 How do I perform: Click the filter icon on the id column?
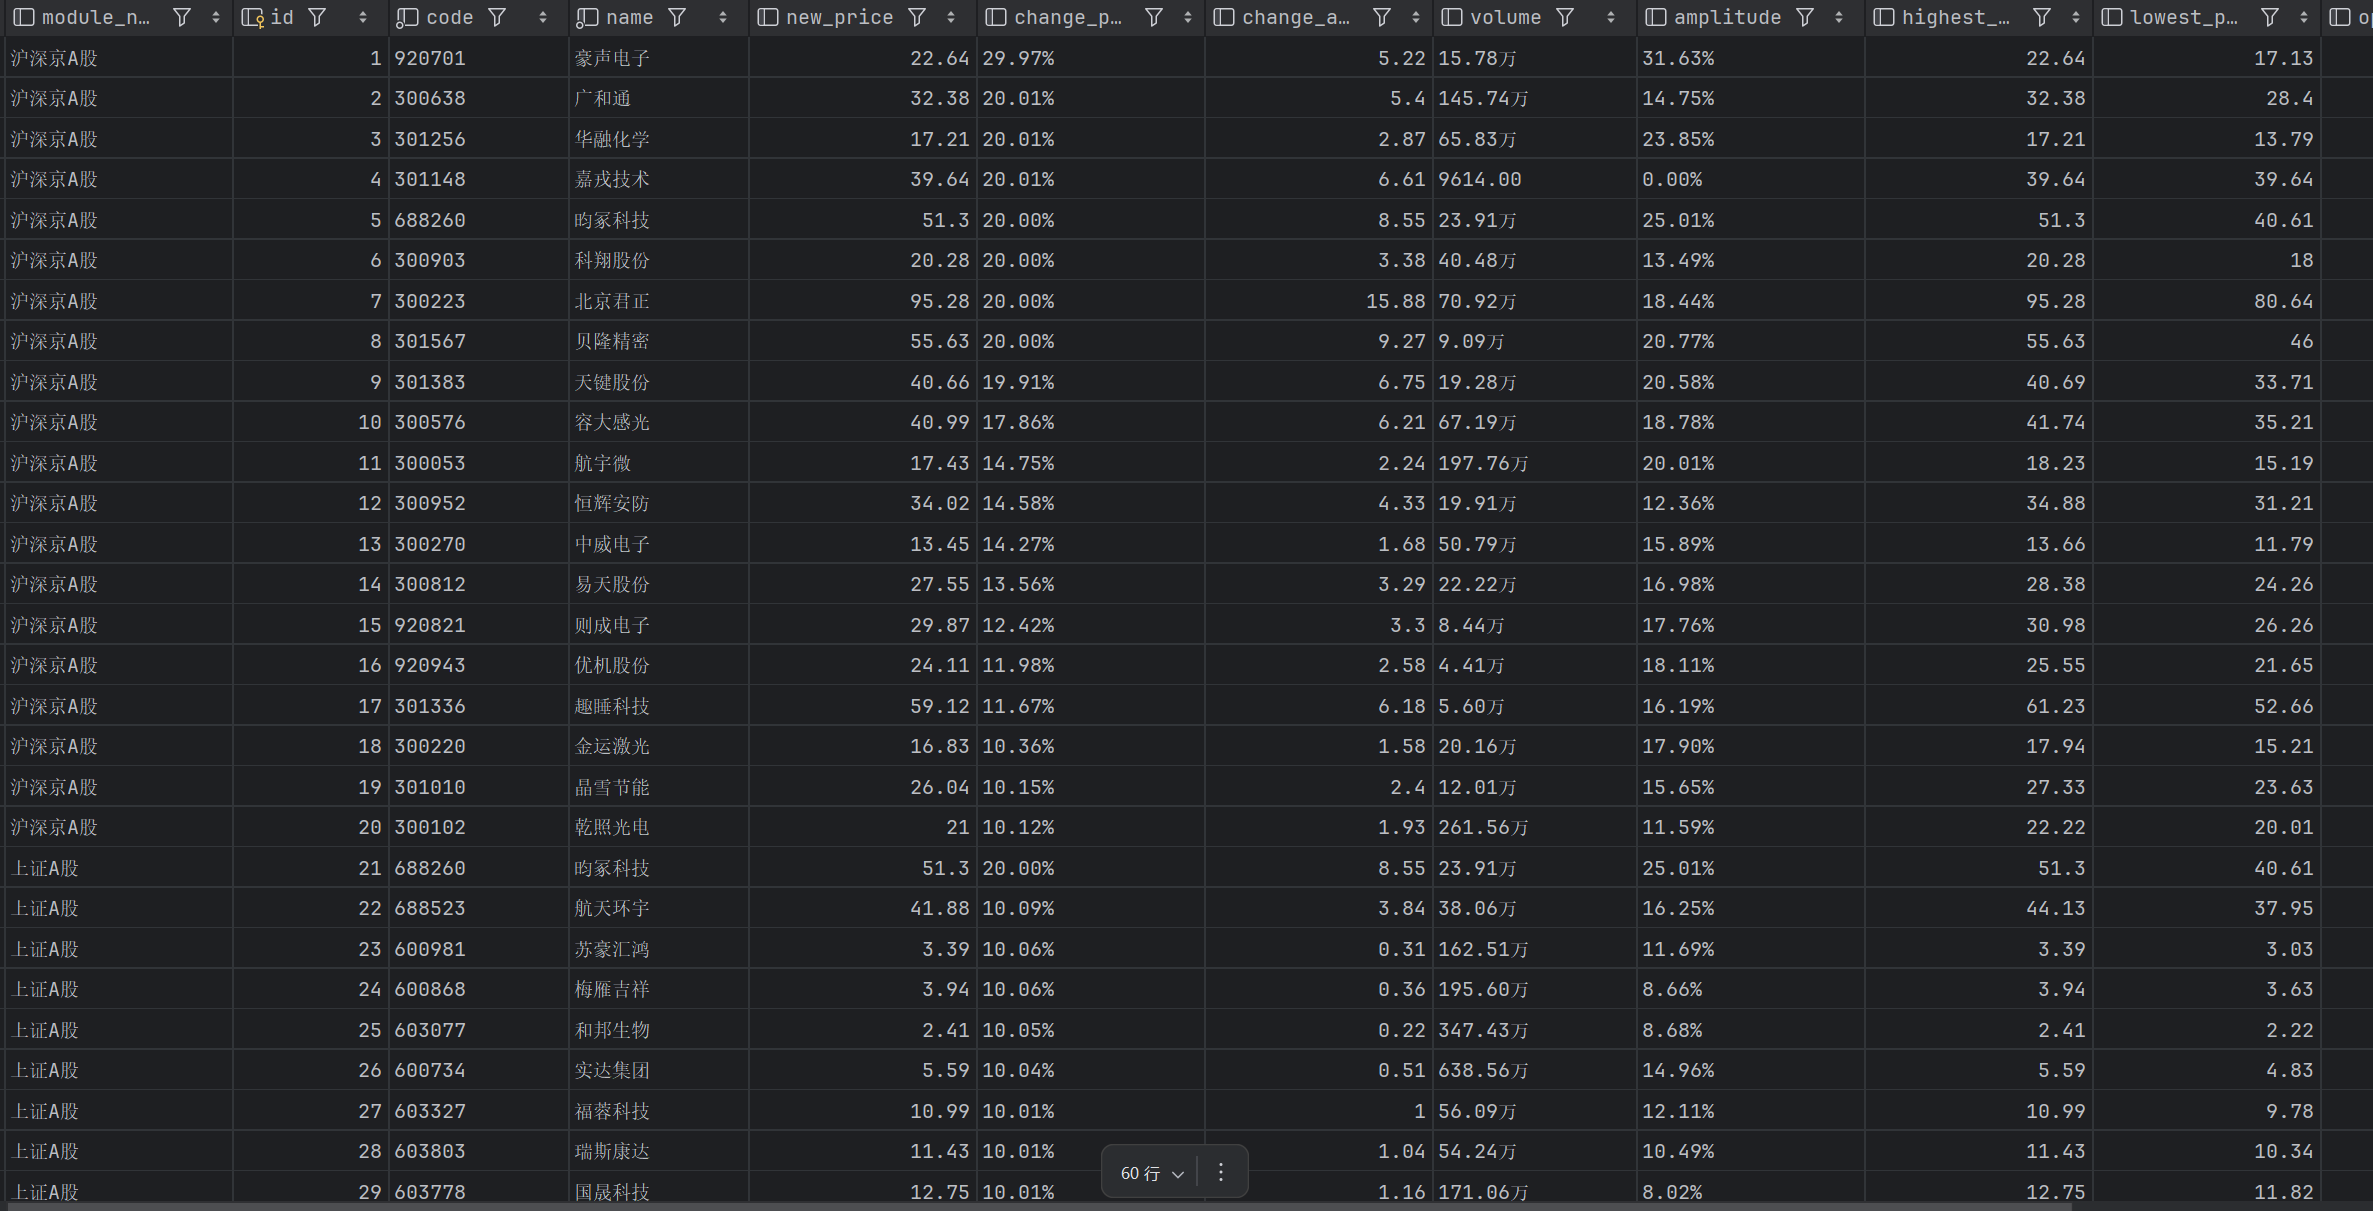[x=317, y=17]
